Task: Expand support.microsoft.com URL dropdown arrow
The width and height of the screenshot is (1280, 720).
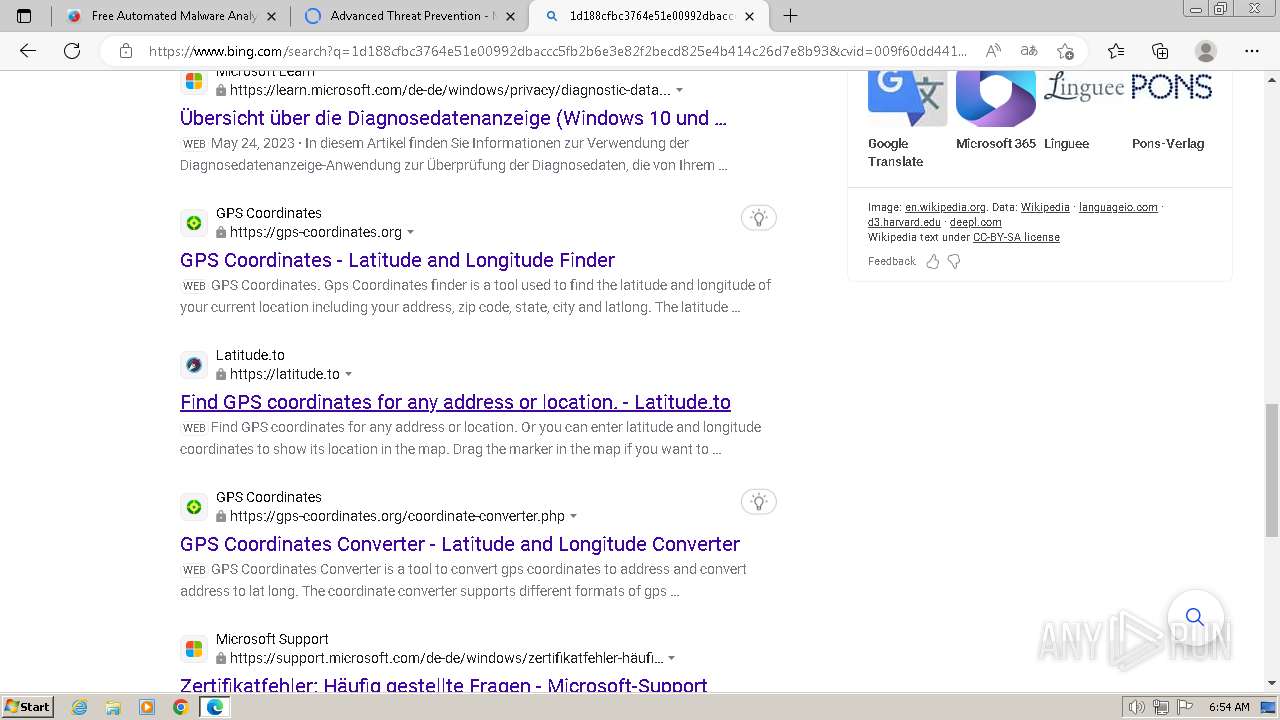Action: (671, 658)
